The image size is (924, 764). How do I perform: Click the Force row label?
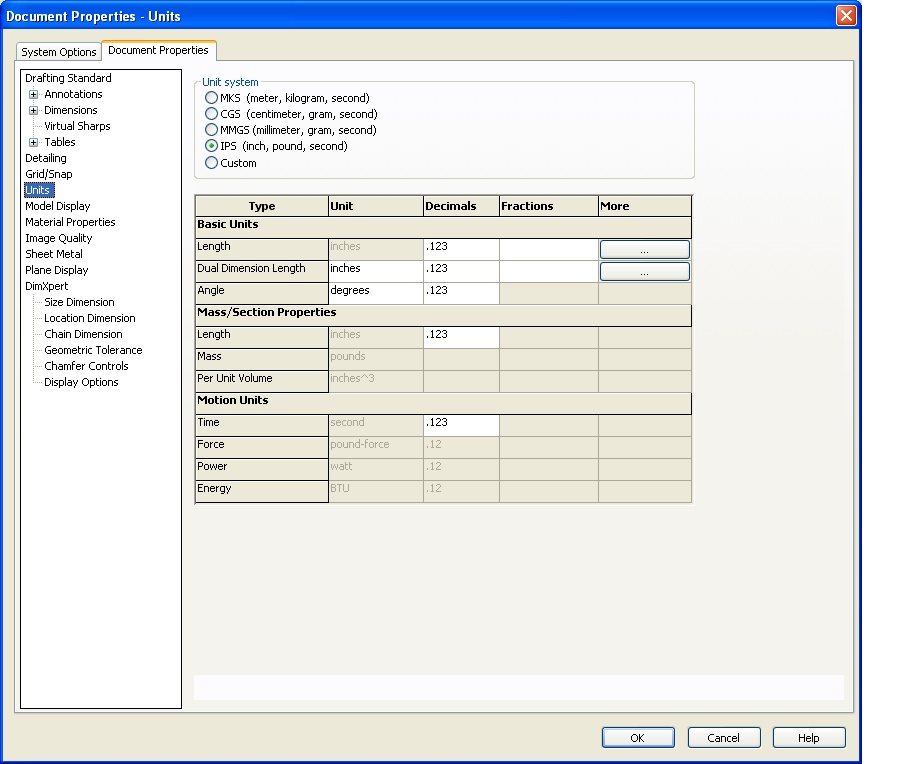(262, 447)
